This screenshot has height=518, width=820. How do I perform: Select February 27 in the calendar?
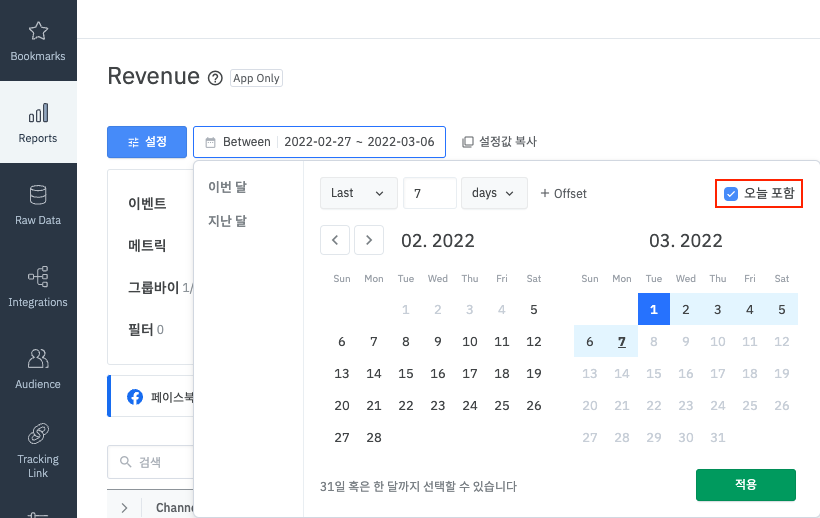(341, 437)
